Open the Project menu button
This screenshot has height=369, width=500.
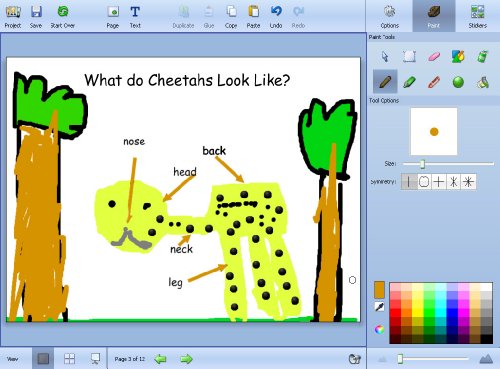13,17
